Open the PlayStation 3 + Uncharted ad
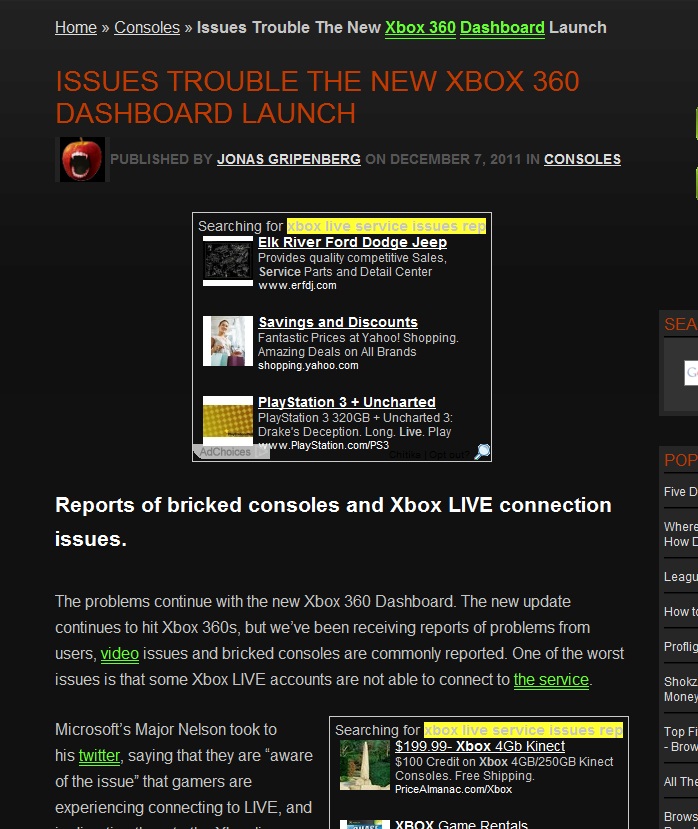This screenshot has width=698, height=829. coord(346,402)
